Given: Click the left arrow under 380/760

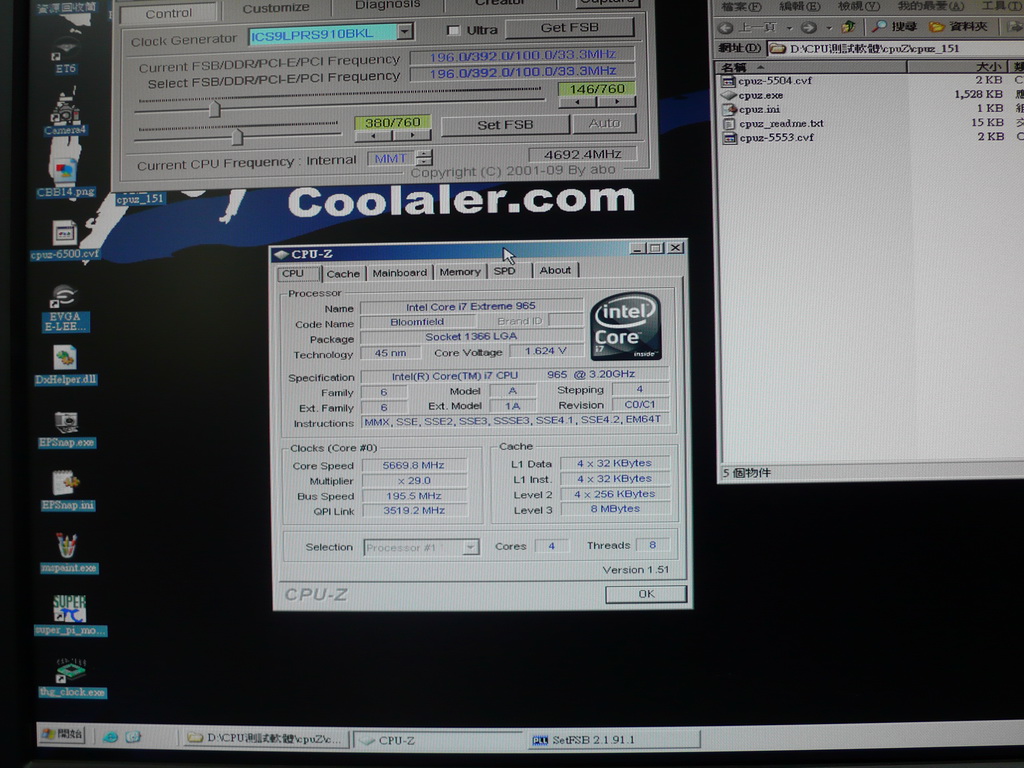Looking at the screenshot, I should click(374, 136).
